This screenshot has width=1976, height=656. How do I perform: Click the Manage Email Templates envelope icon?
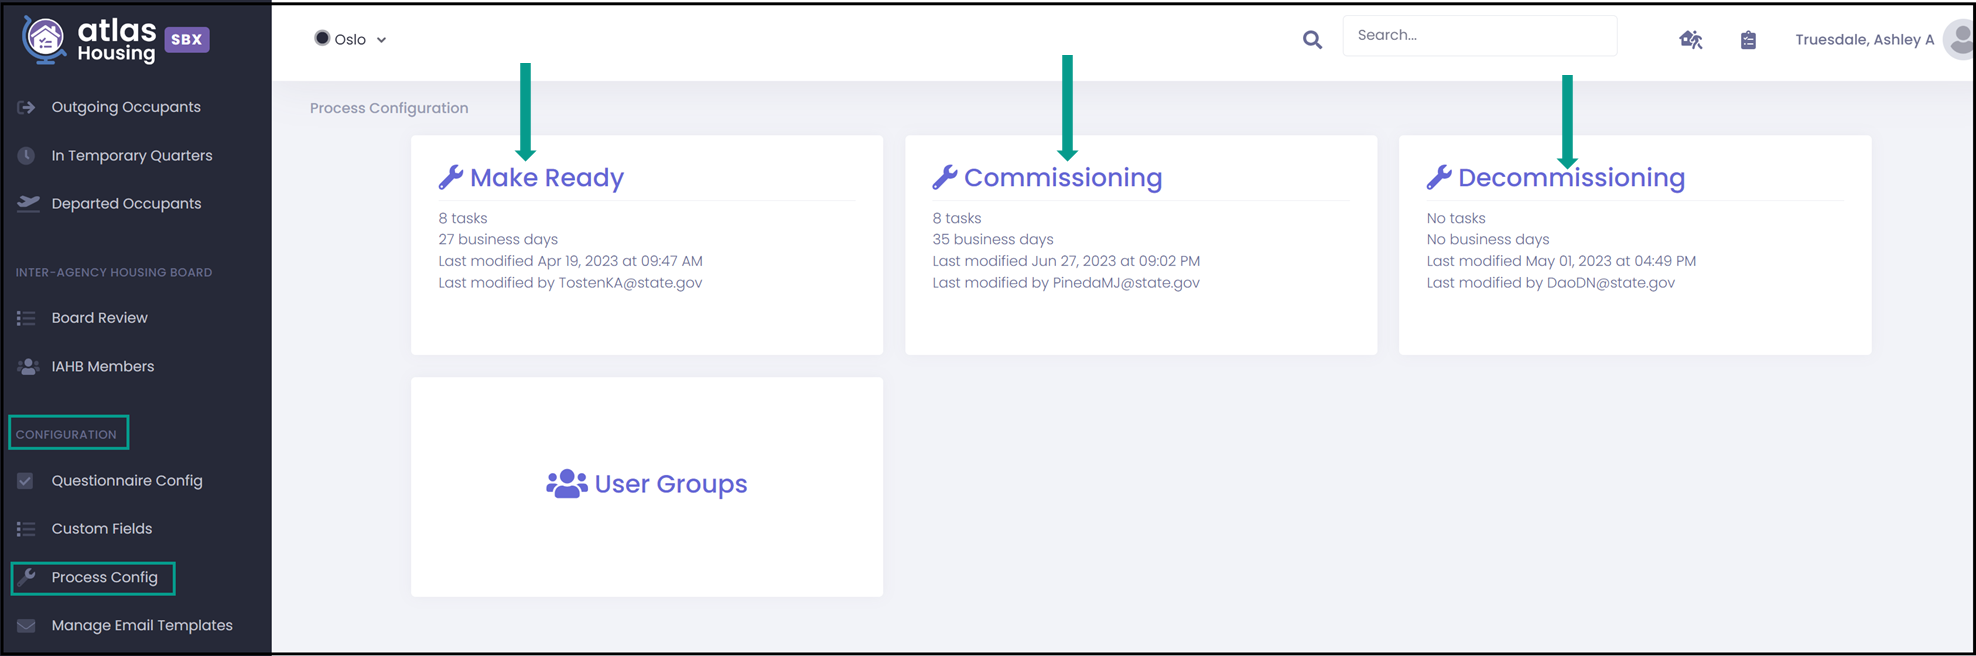click(x=26, y=626)
